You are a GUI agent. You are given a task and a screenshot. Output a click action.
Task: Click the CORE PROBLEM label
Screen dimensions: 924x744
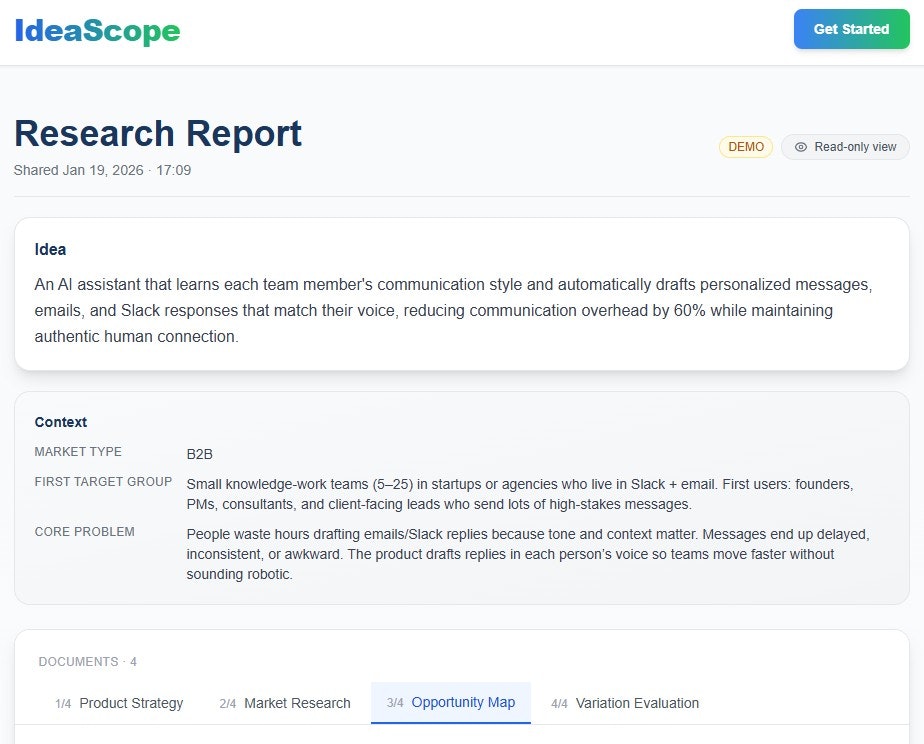pyautogui.click(x=84, y=531)
